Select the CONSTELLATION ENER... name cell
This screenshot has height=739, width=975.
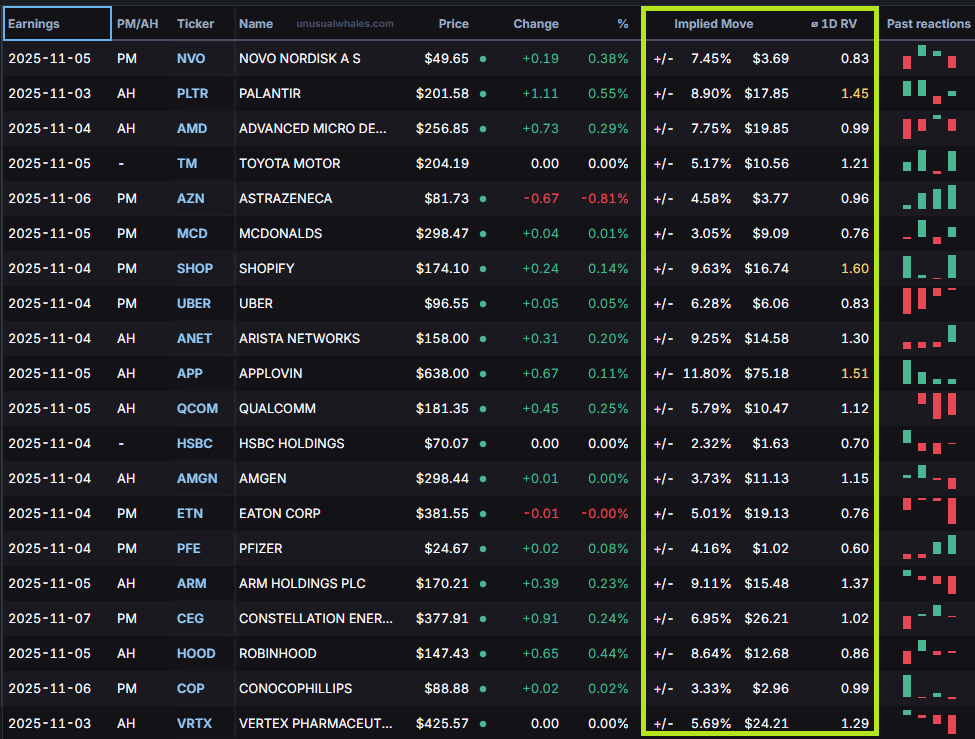[x=316, y=618]
